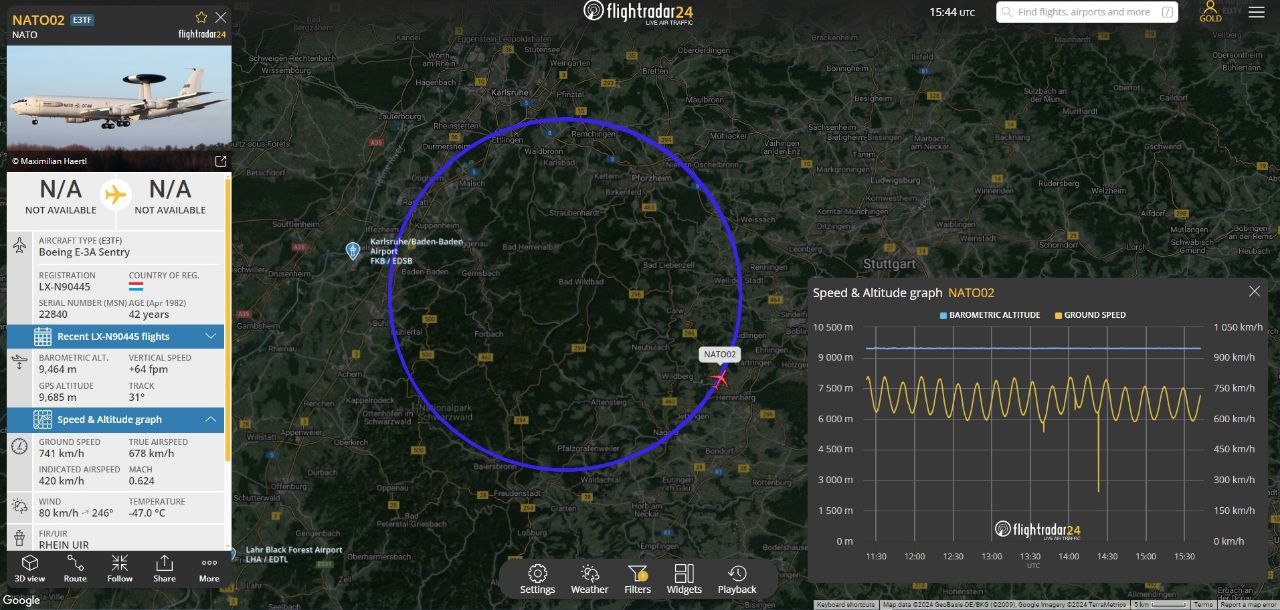This screenshot has height=610, width=1280.
Task: Click the slash keyboard shortcut icon in search
Action: tap(1167, 12)
